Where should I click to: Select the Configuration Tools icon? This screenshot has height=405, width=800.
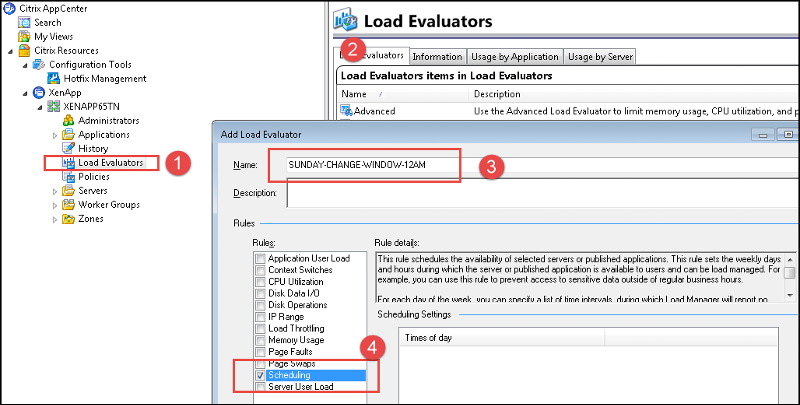[39, 65]
